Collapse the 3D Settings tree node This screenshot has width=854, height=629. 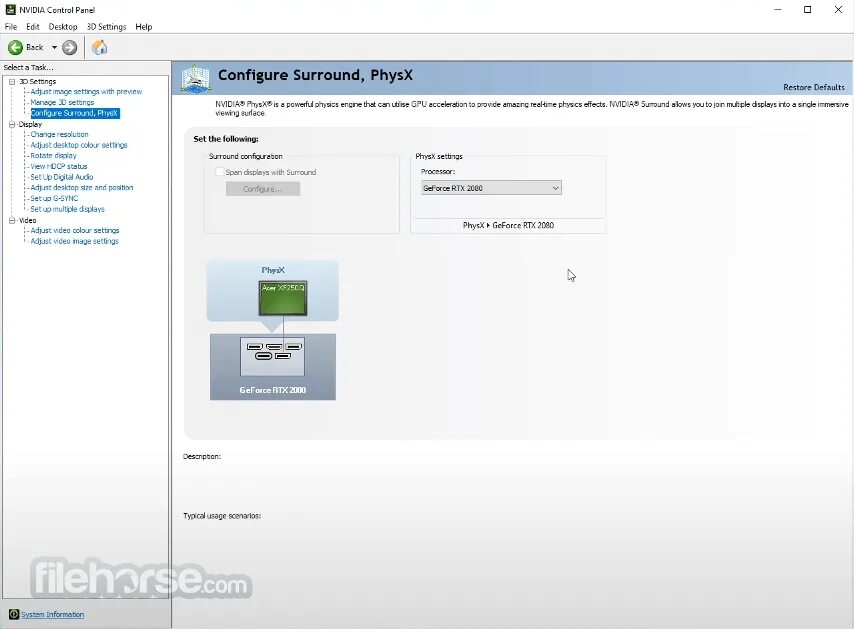[12, 81]
